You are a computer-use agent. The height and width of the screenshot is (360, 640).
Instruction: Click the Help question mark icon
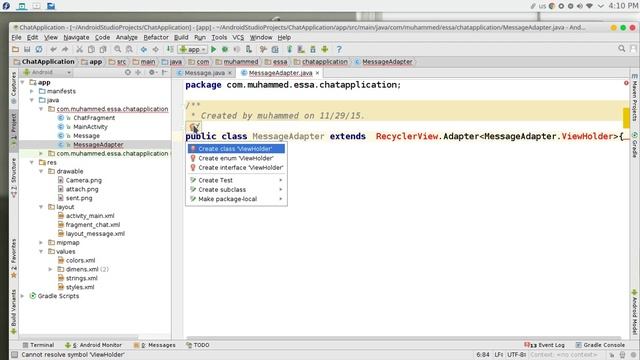[339, 49]
